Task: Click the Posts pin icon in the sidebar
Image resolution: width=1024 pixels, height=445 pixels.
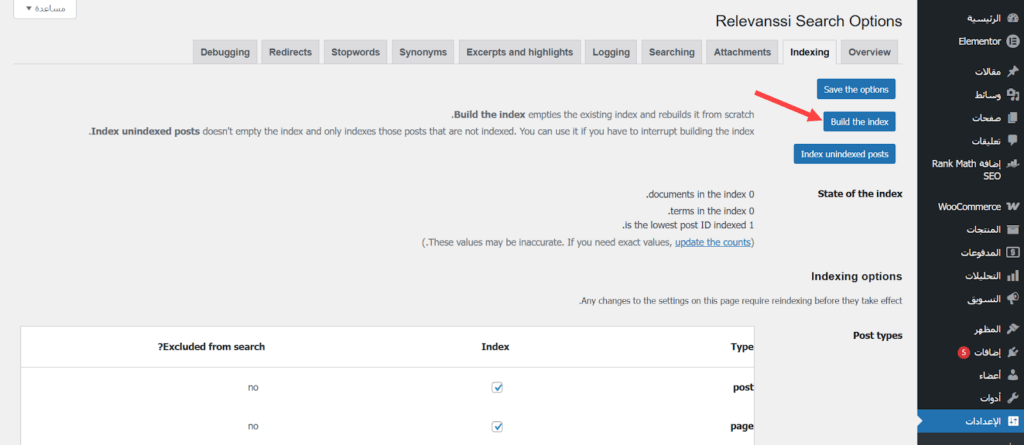Action: click(1012, 72)
